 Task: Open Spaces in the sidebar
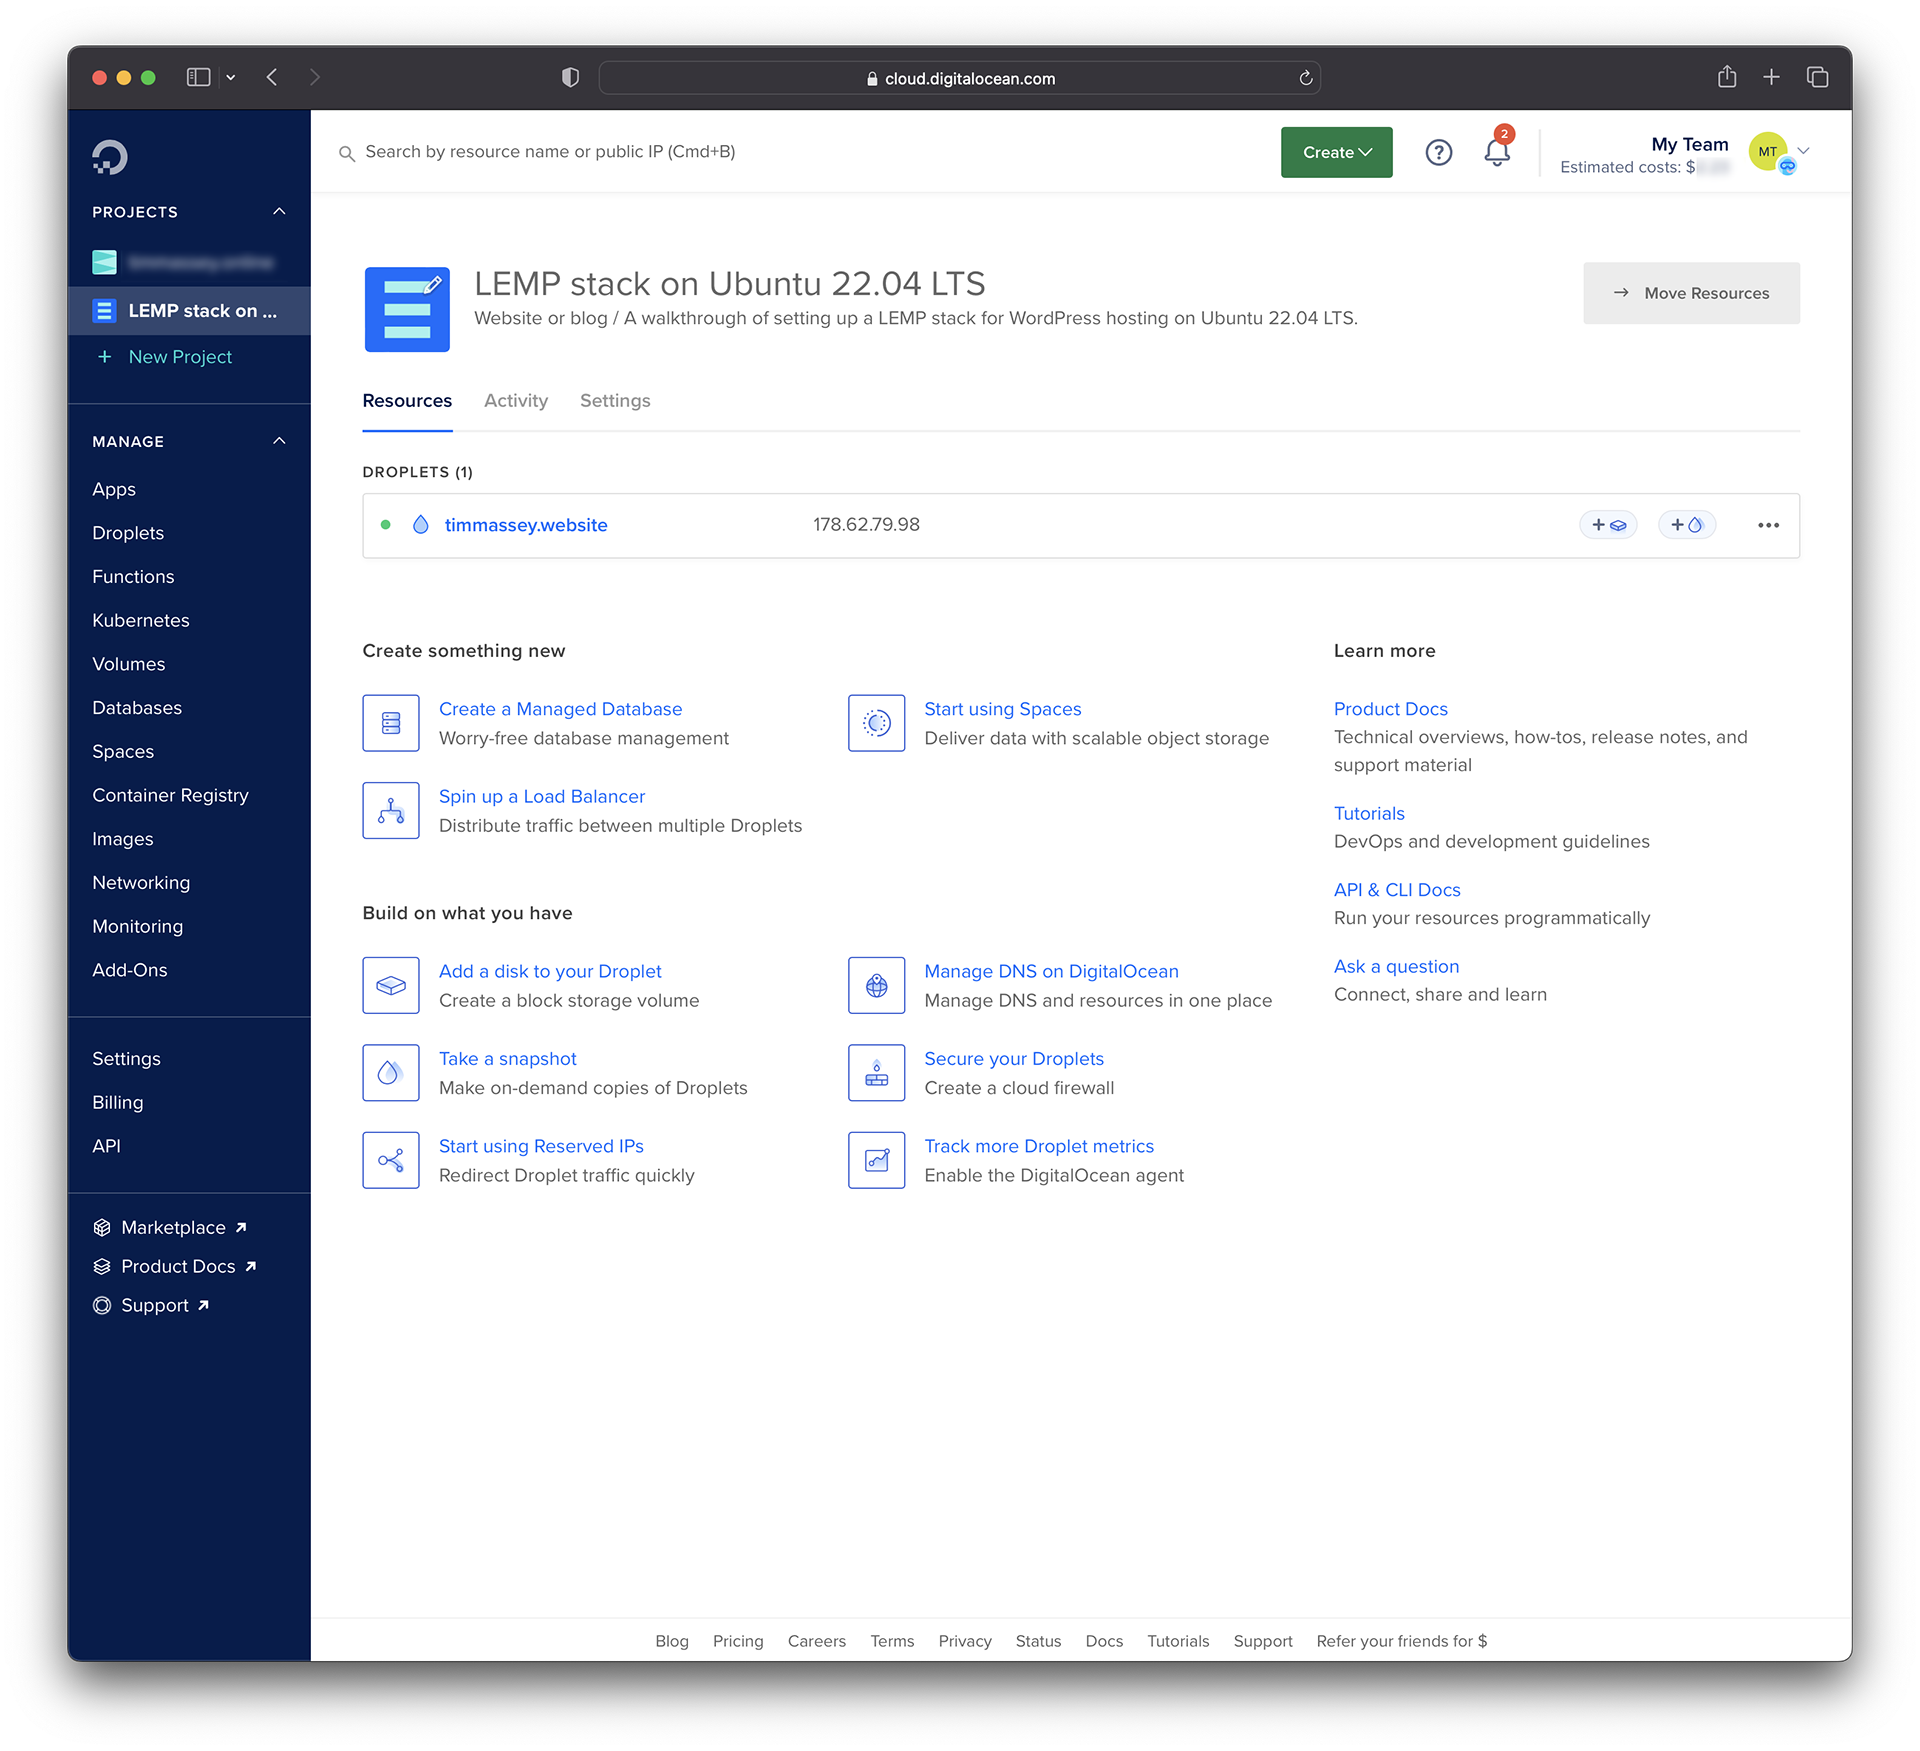tap(123, 752)
